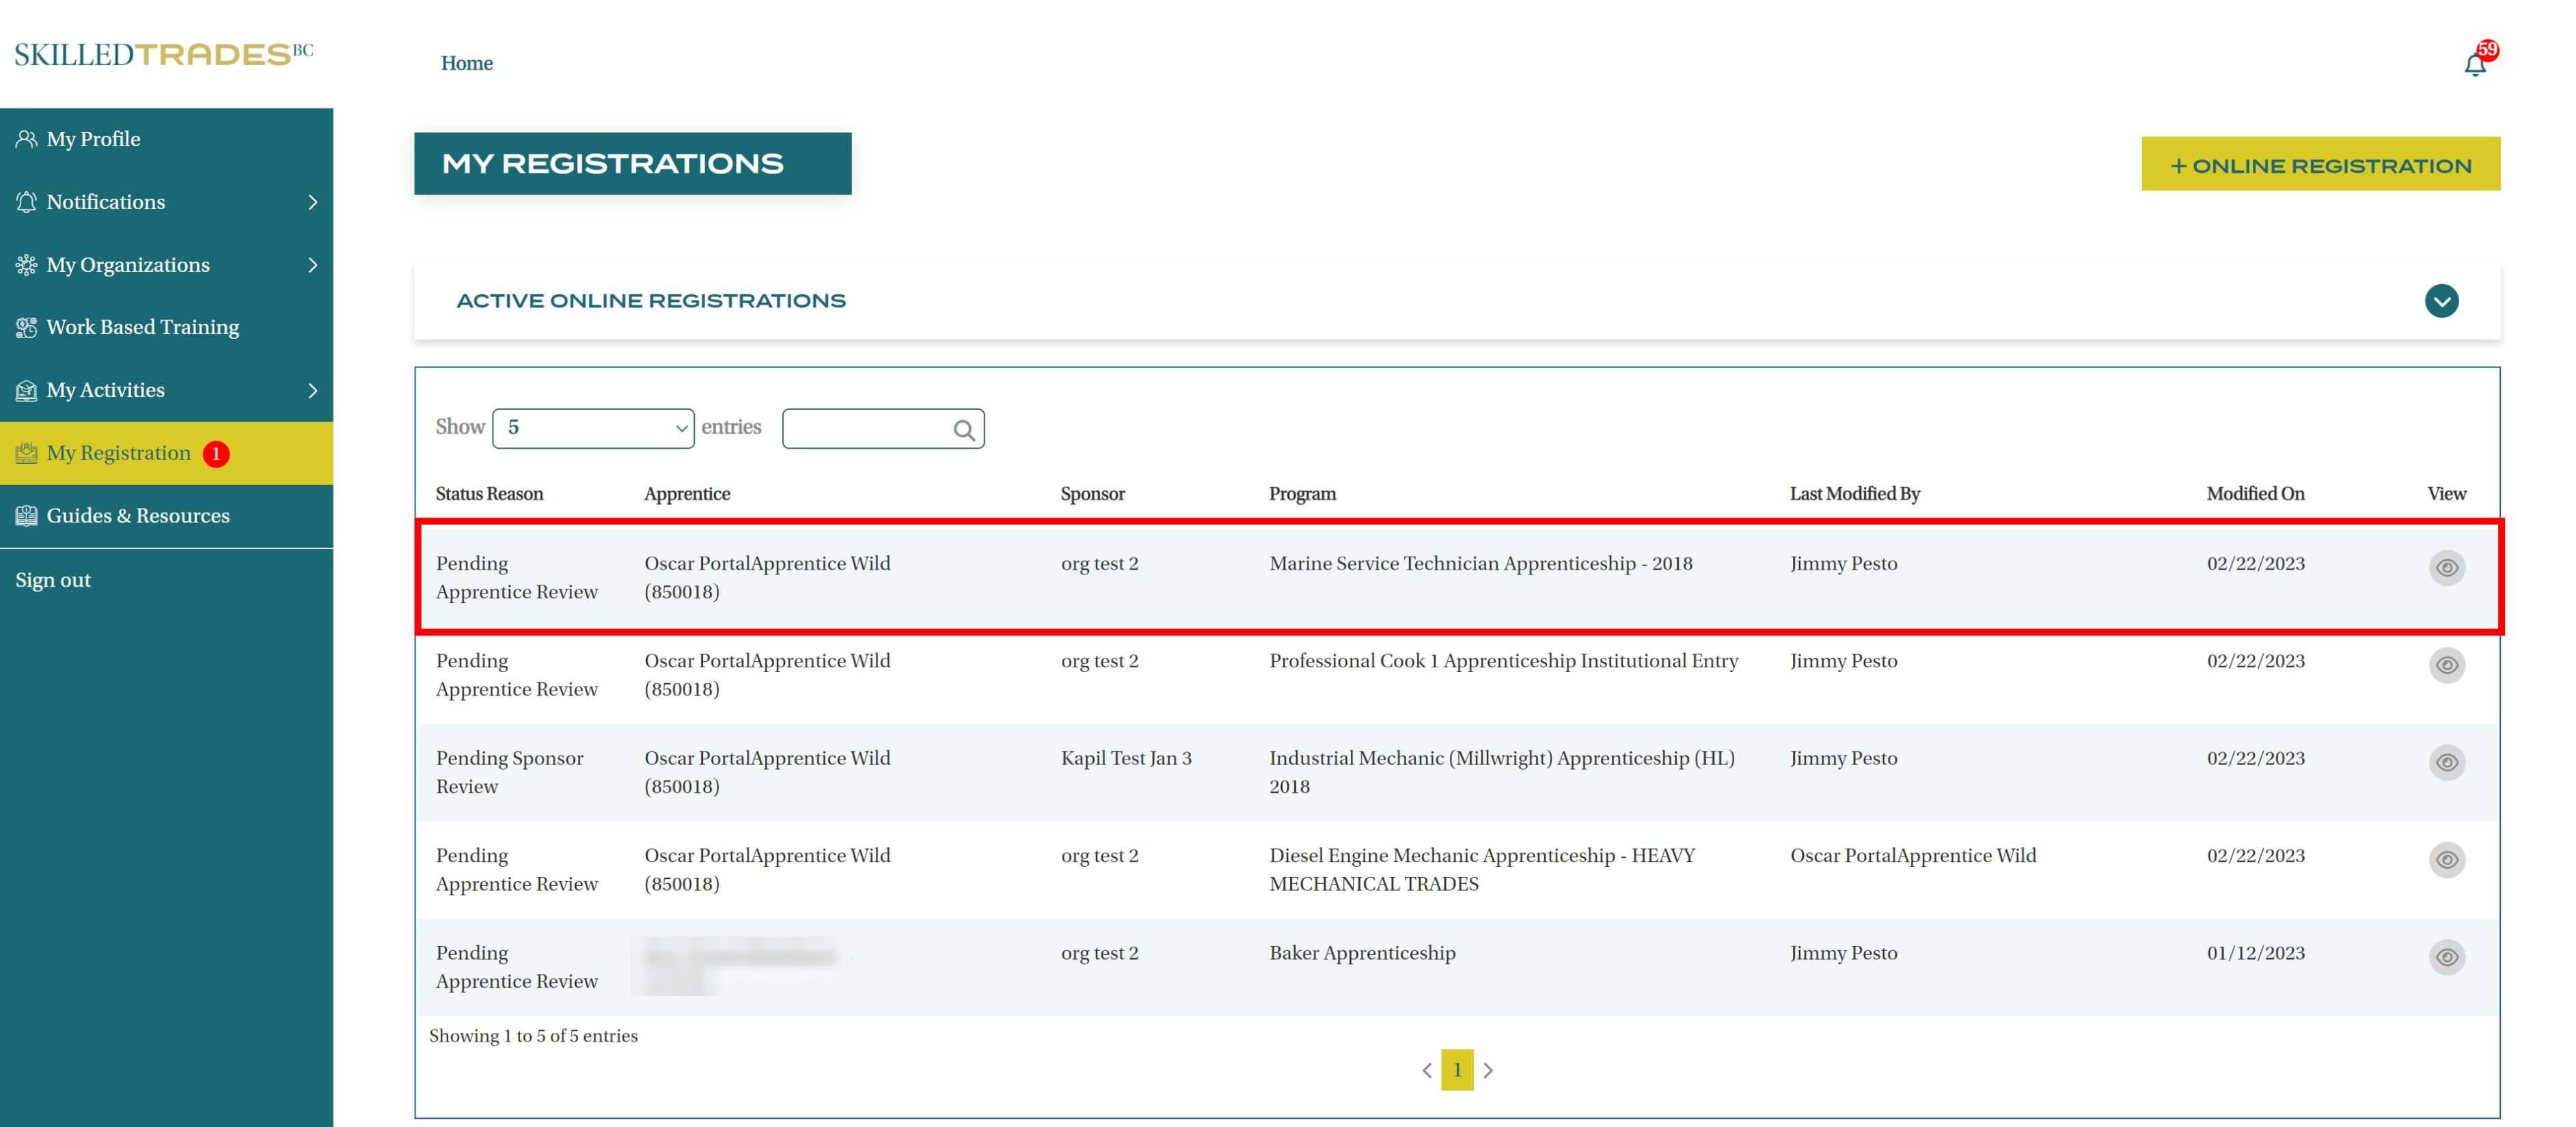Click the search magnifier icon
The image size is (2576, 1127).
click(x=963, y=430)
